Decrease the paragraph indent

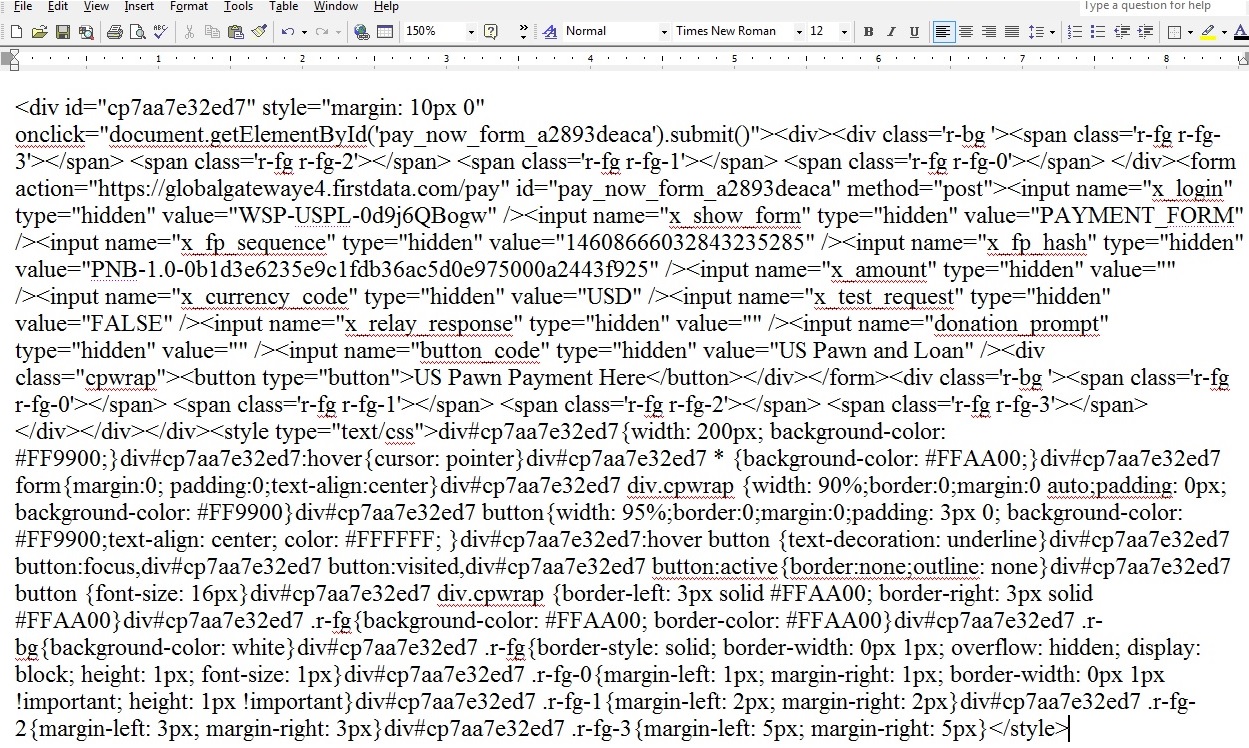point(1121,32)
